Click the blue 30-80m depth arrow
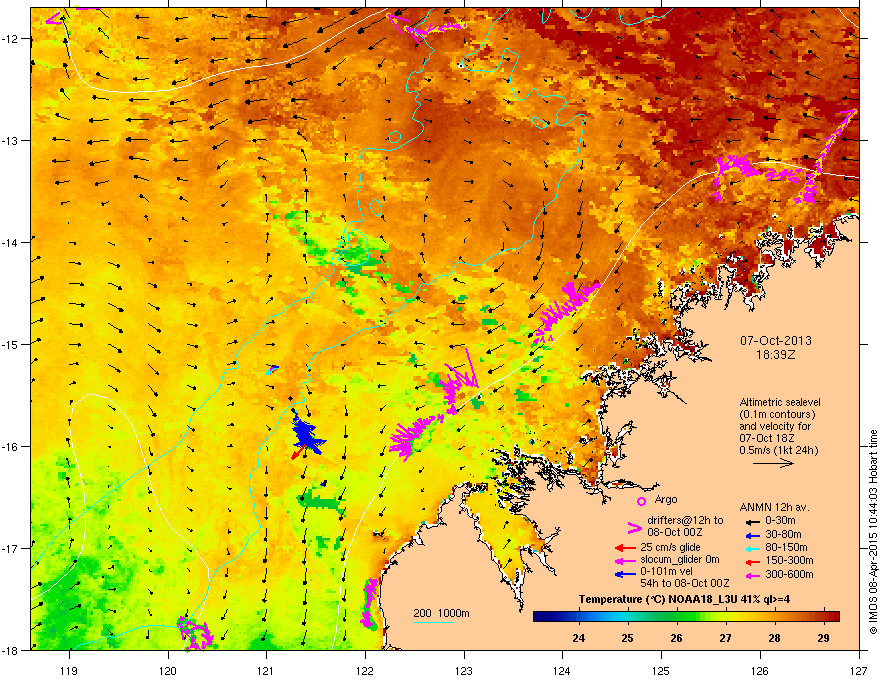Viewport: 880px width, 680px height. (x=747, y=535)
